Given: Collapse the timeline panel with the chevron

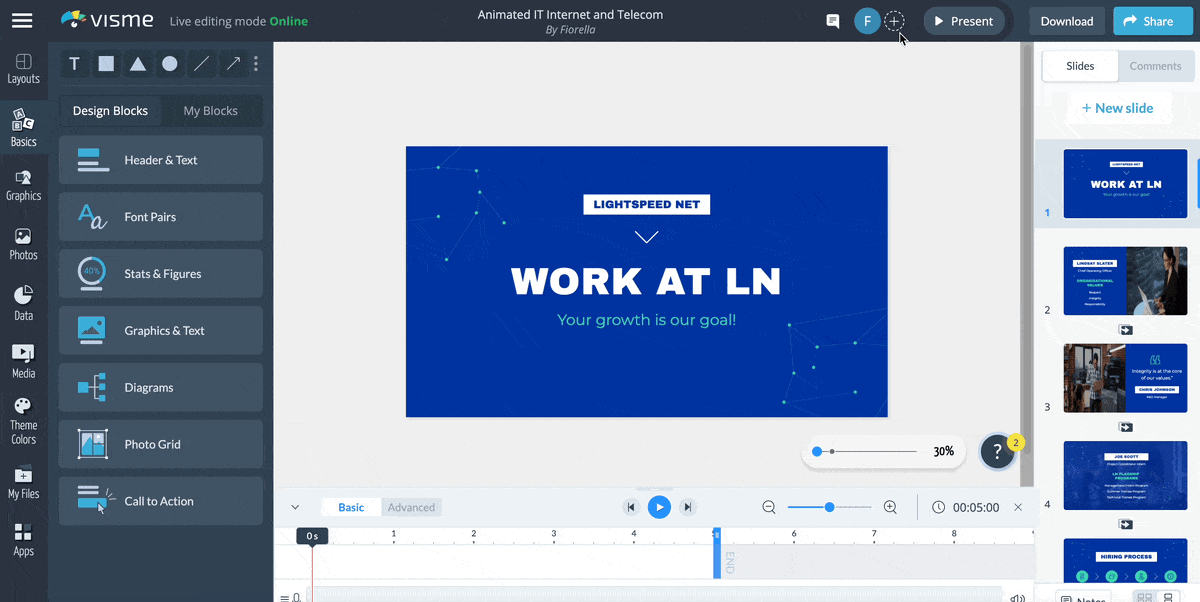Looking at the screenshot, I should click(x=295, y=507).
